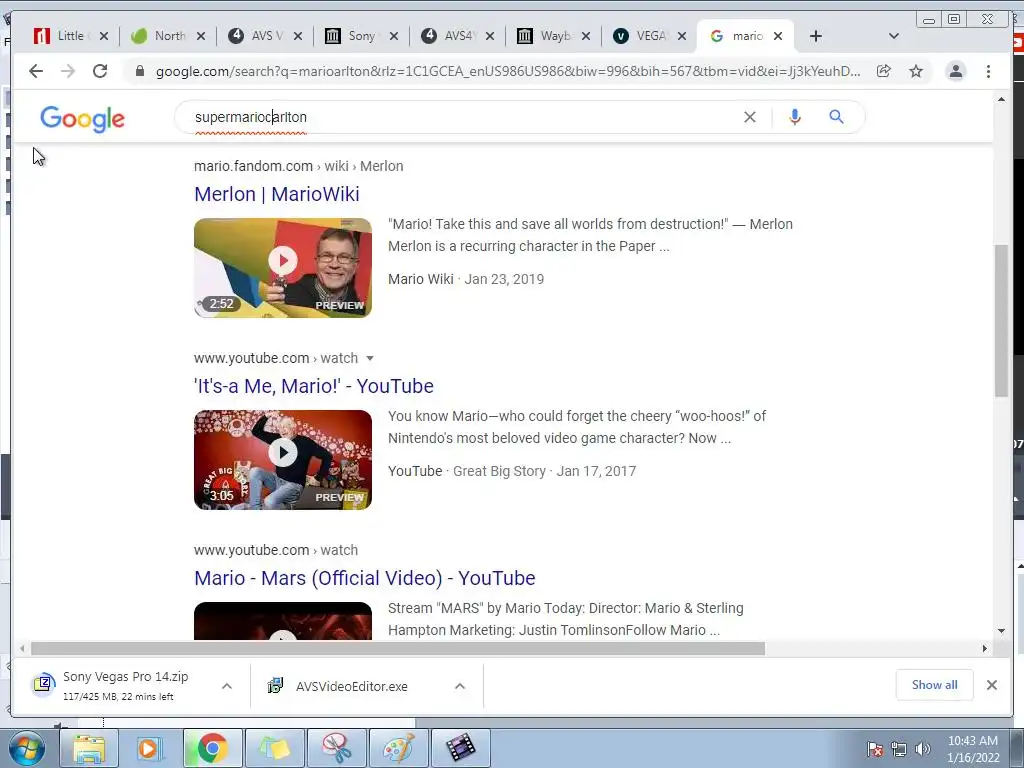The height and width of the screenshot is (768, 1024).
Task: Submit search with the magnifier icon
Action: [x=837, y=117]
